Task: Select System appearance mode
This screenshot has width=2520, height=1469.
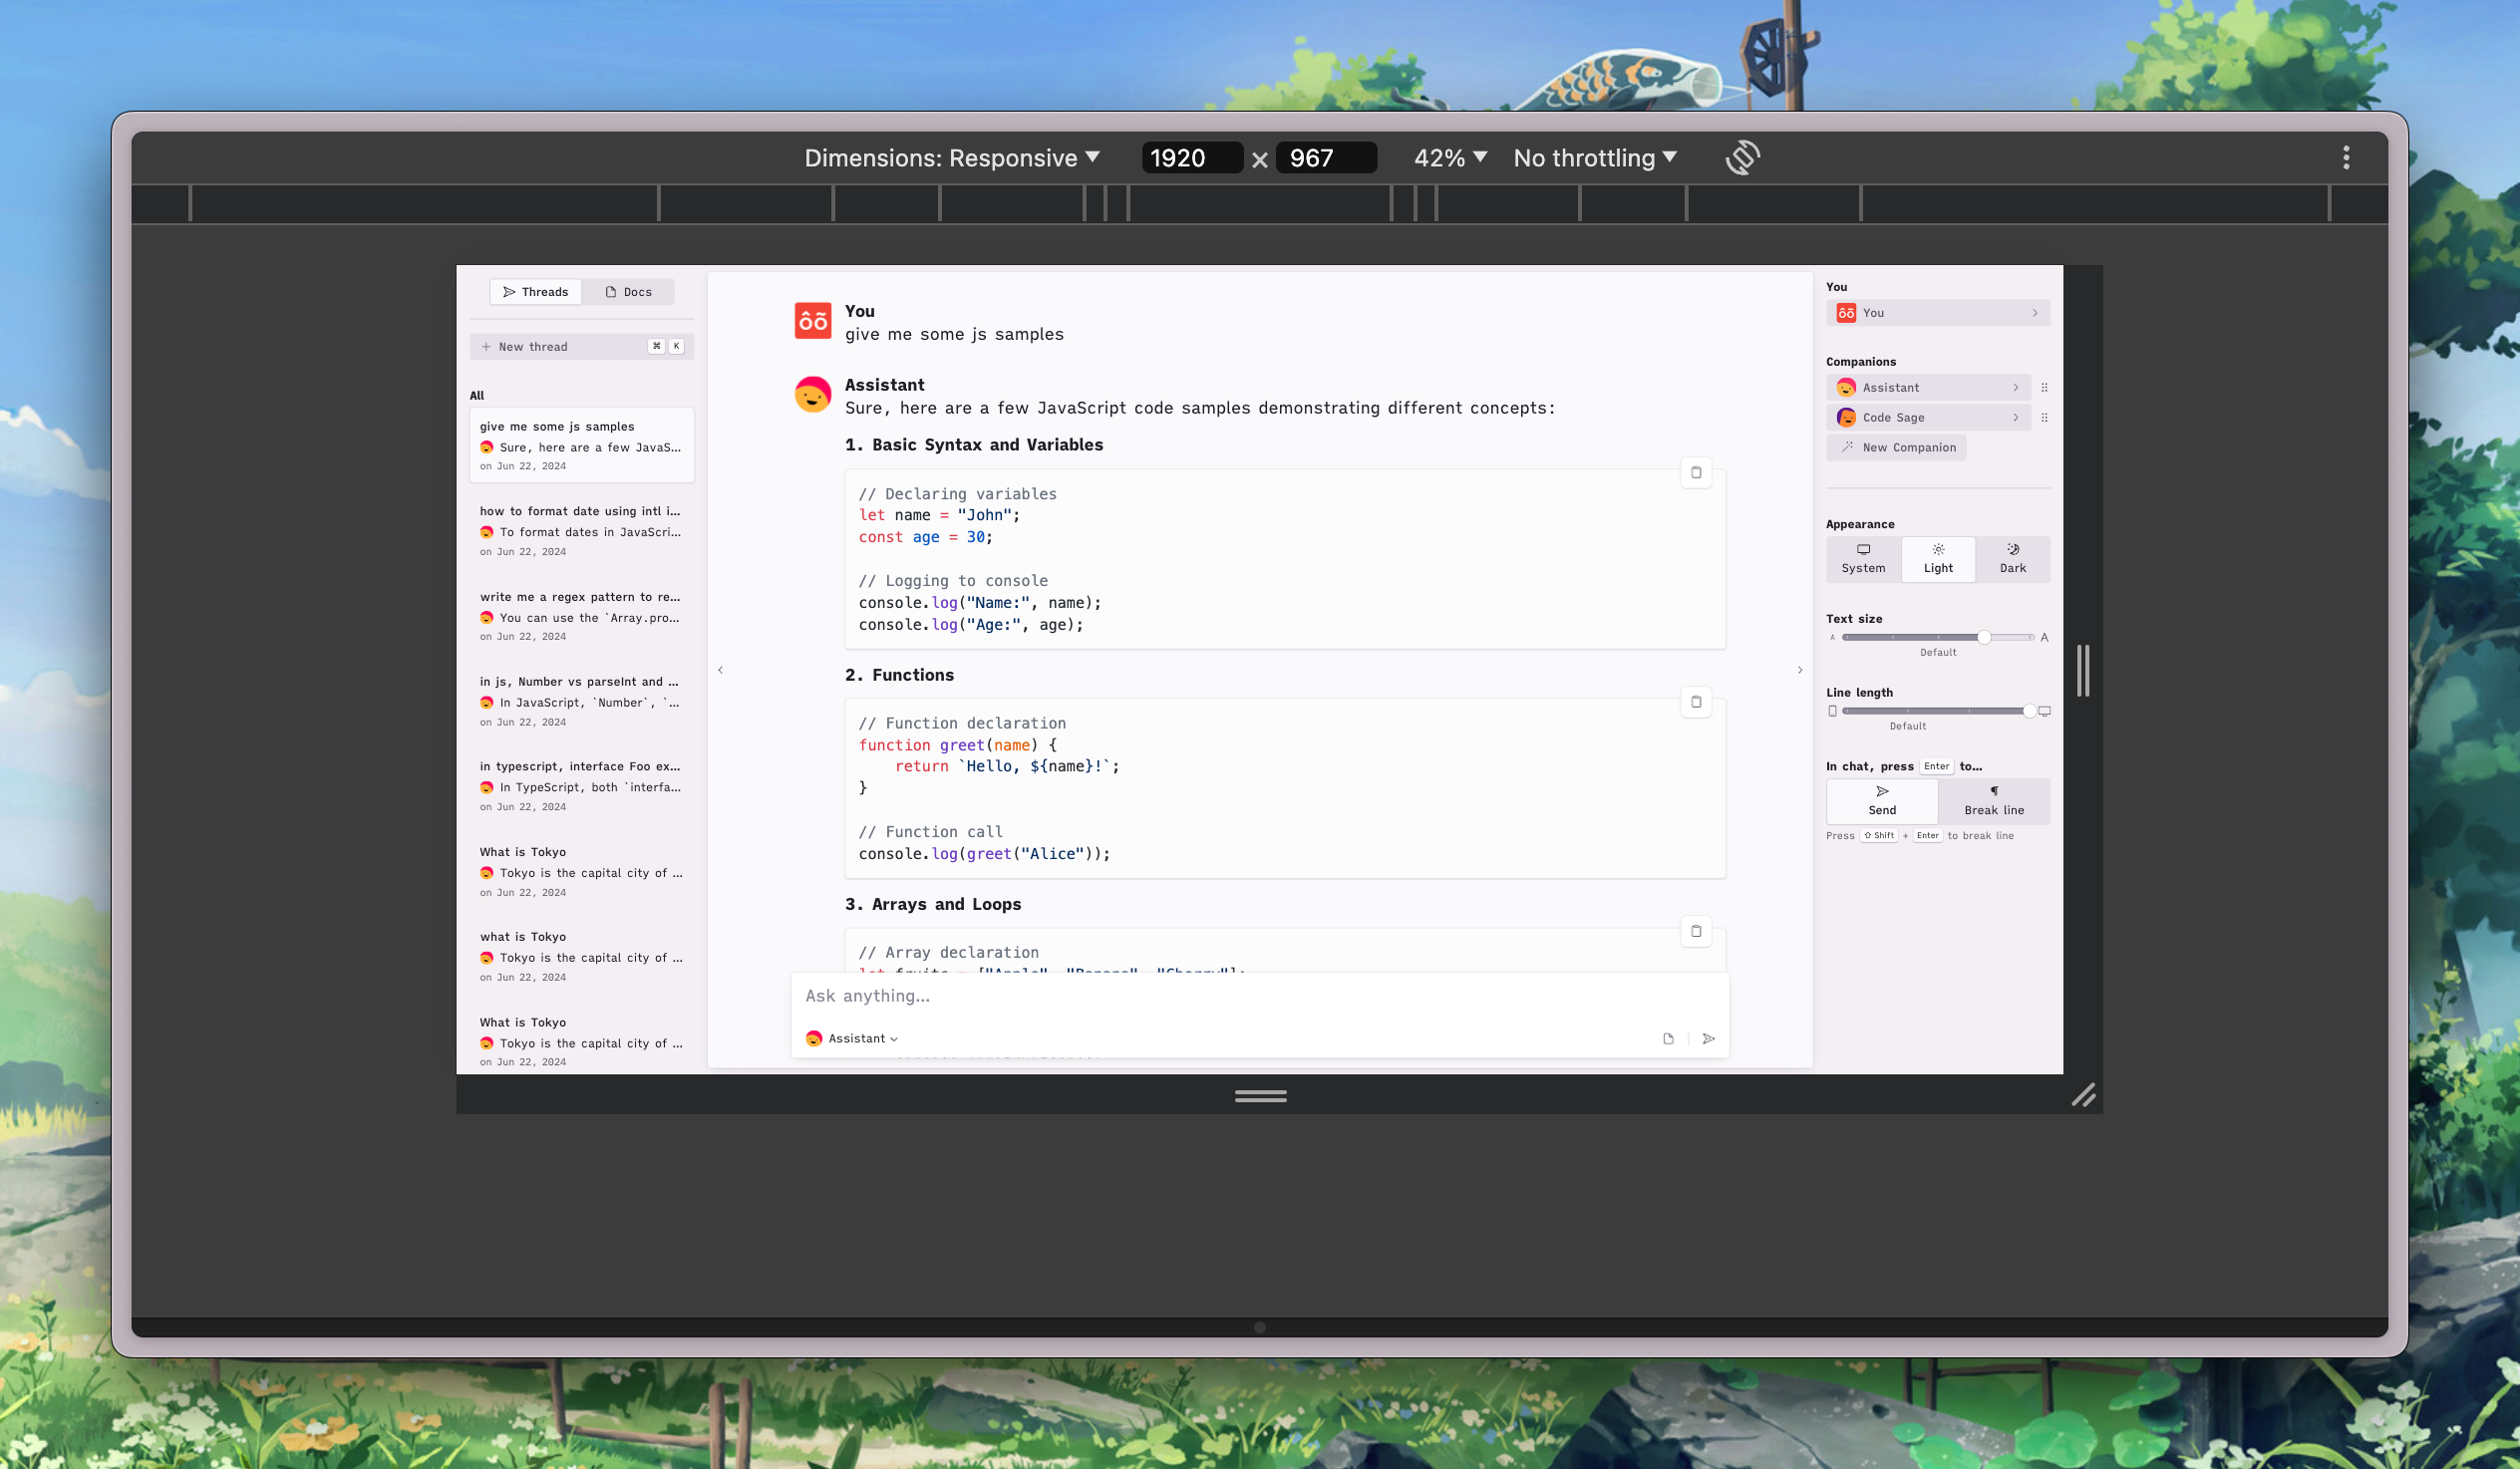Action: click(1863, 559)
